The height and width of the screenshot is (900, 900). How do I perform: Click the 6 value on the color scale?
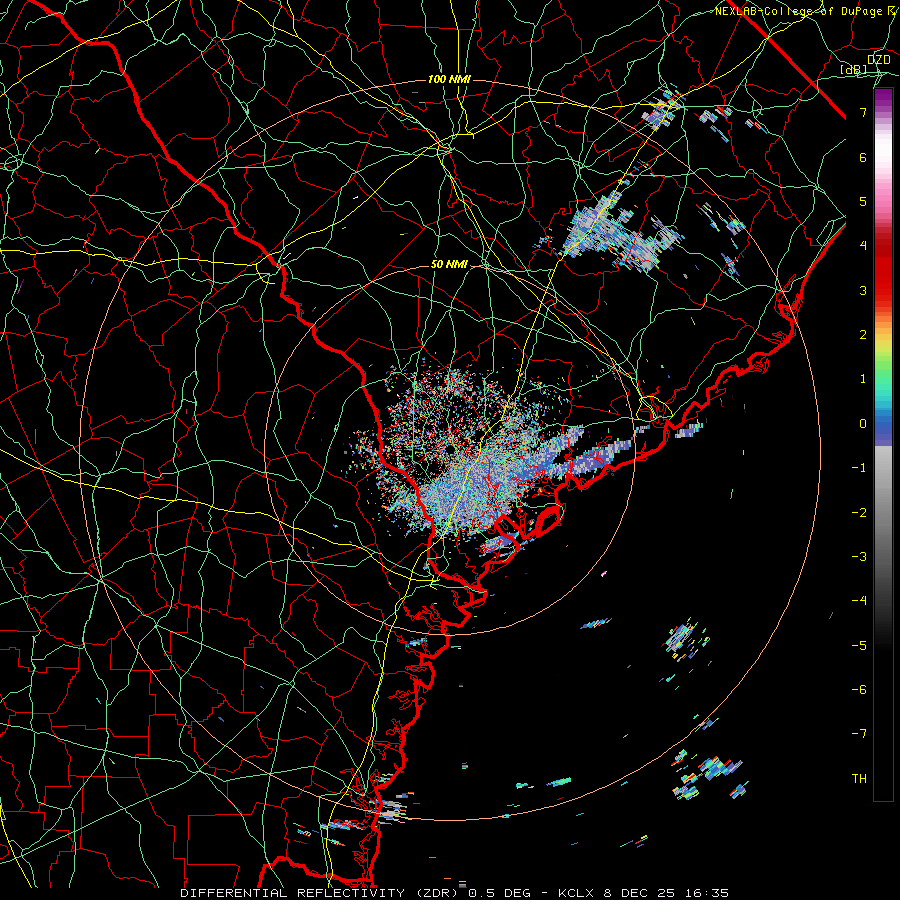863,157
